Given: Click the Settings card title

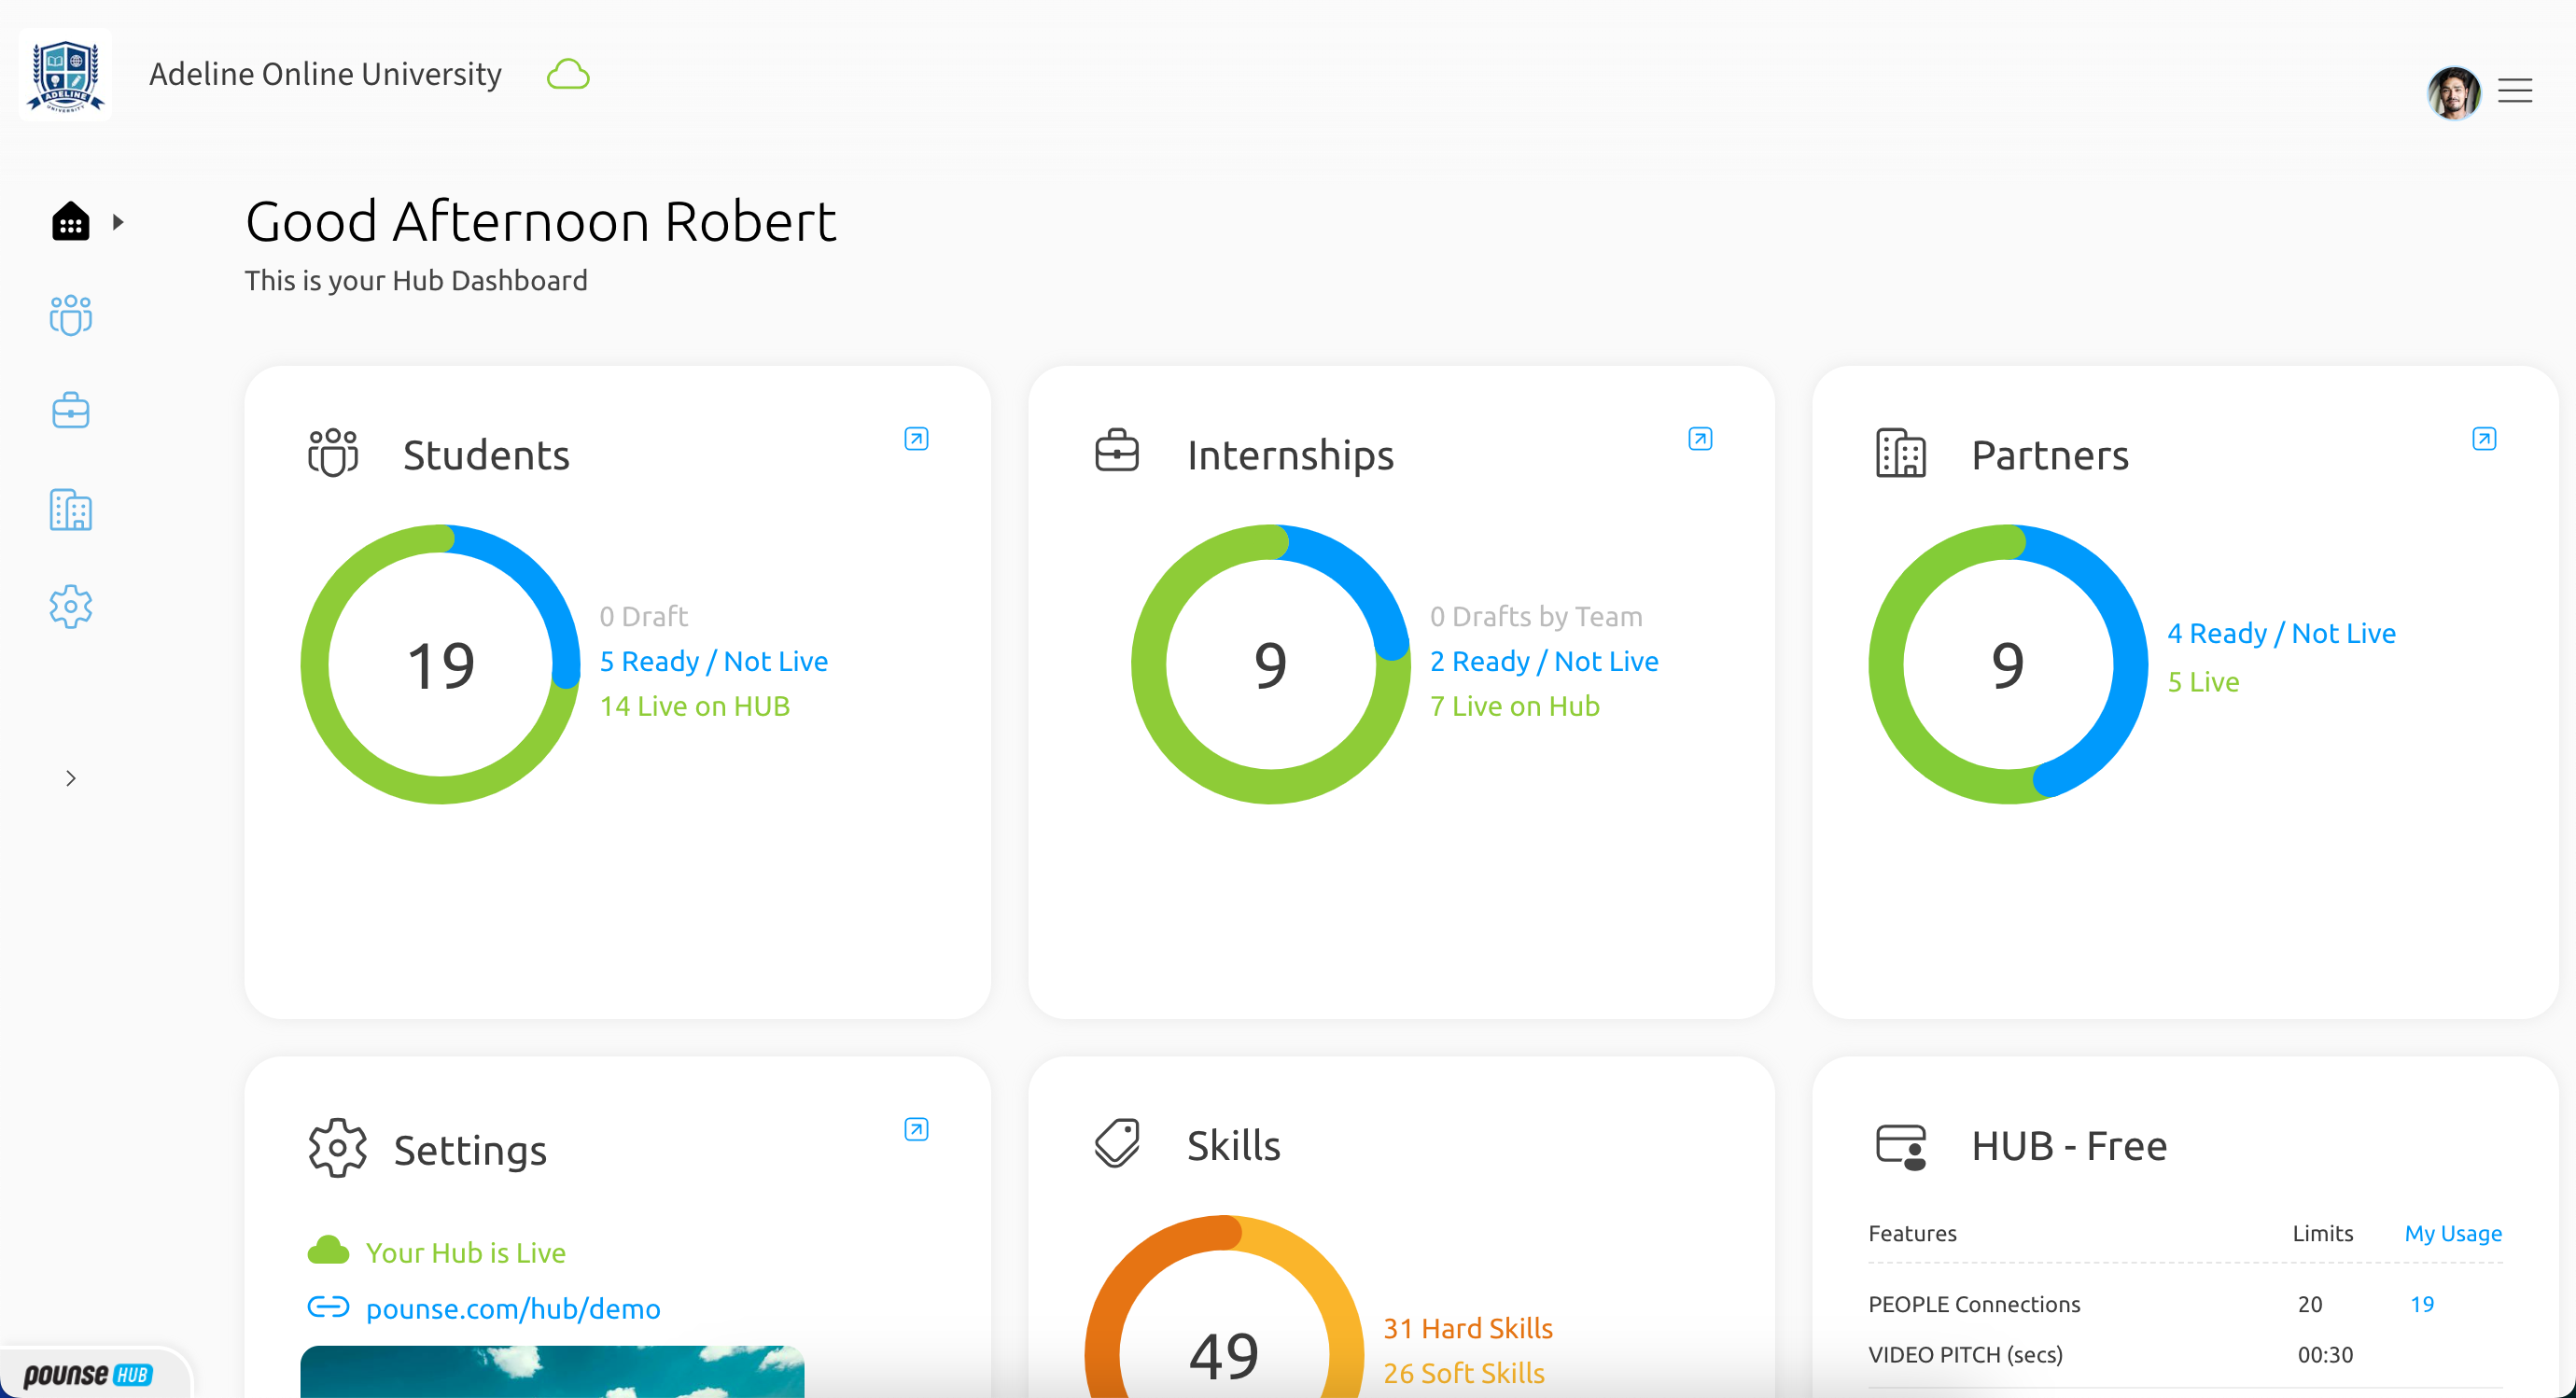Looking at the screenshot, I should pos(470,1150).
